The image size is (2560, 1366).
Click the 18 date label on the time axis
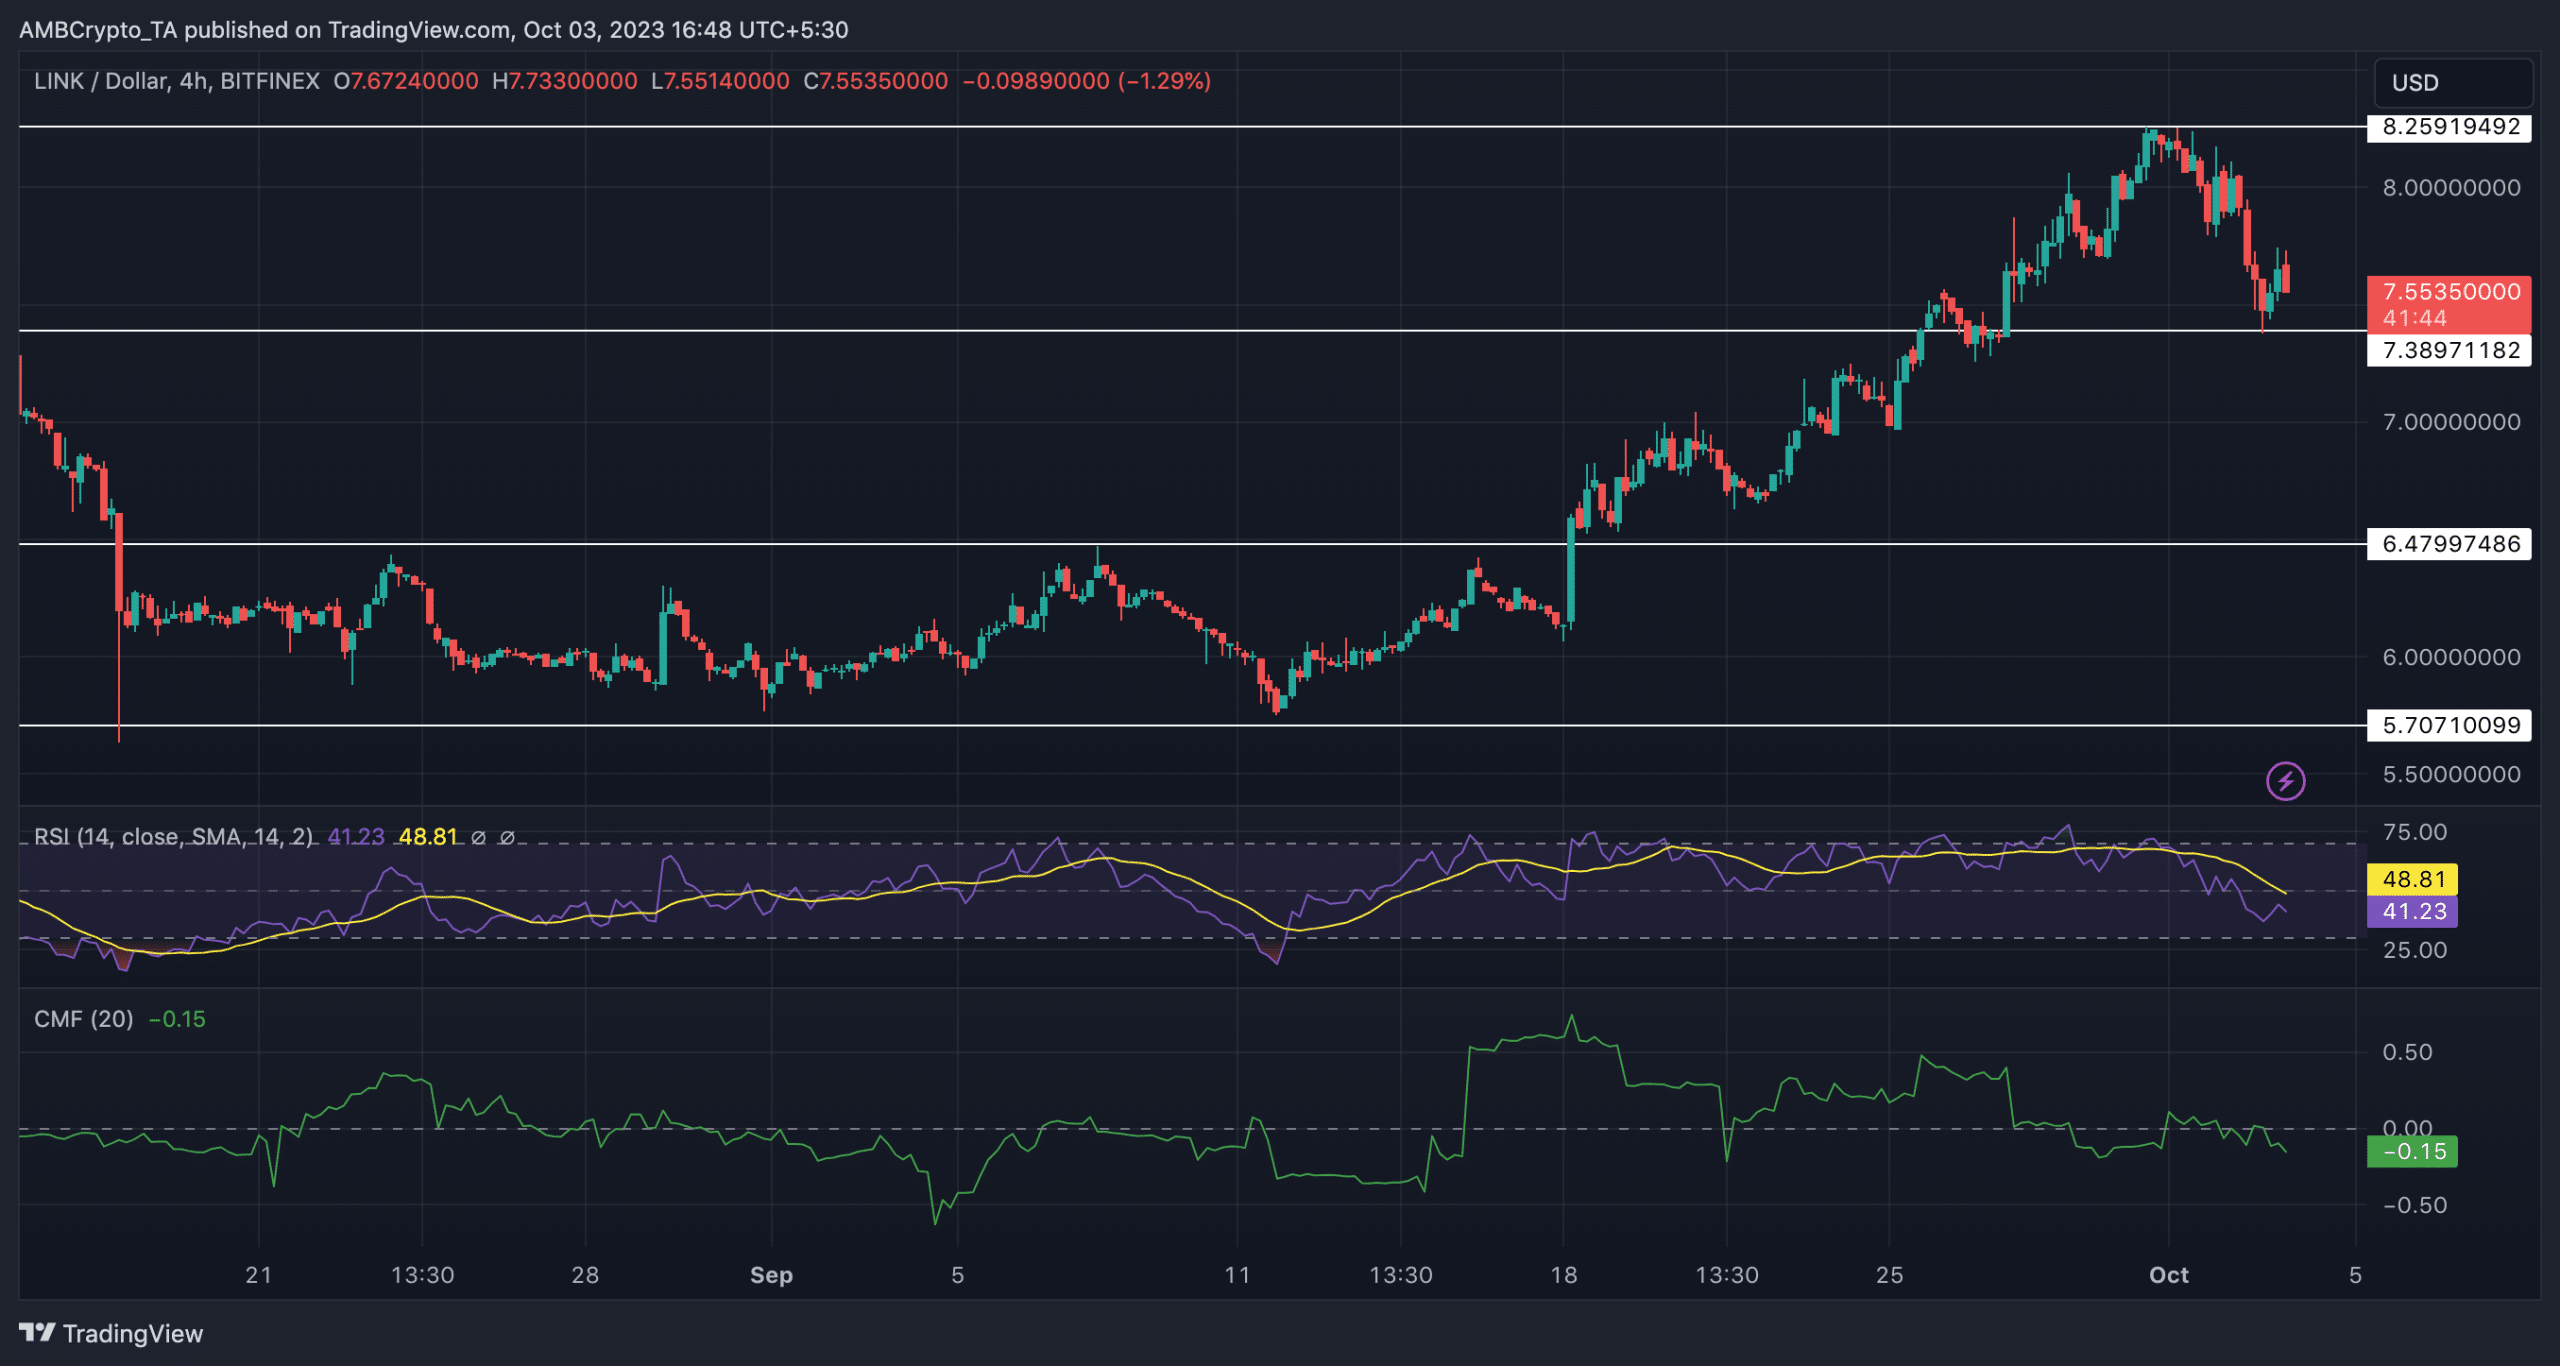point(1564,1275)
